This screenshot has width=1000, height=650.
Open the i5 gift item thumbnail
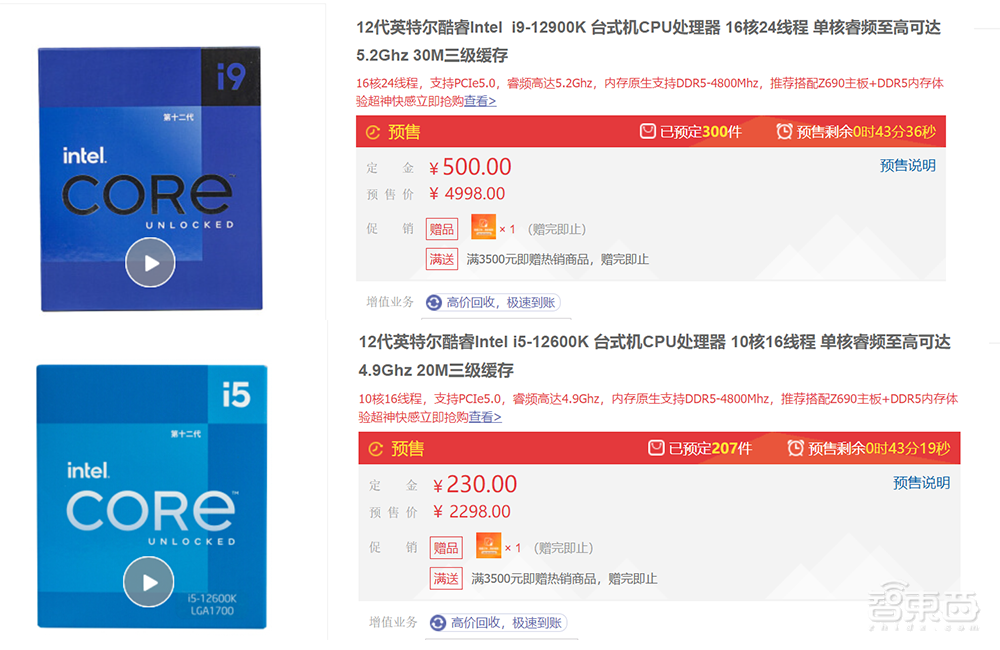tap(488, 546)
